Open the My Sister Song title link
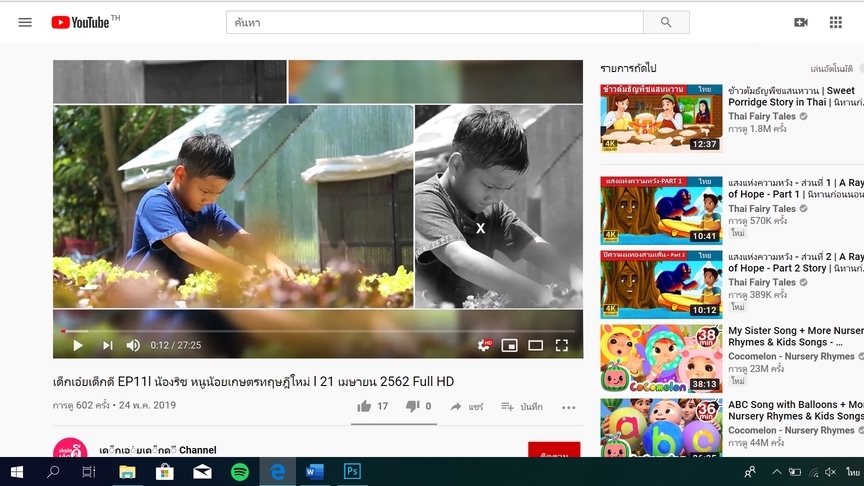The height and width of the screenshot is (486, 864). pyautogui.click(x=796, y=336)
